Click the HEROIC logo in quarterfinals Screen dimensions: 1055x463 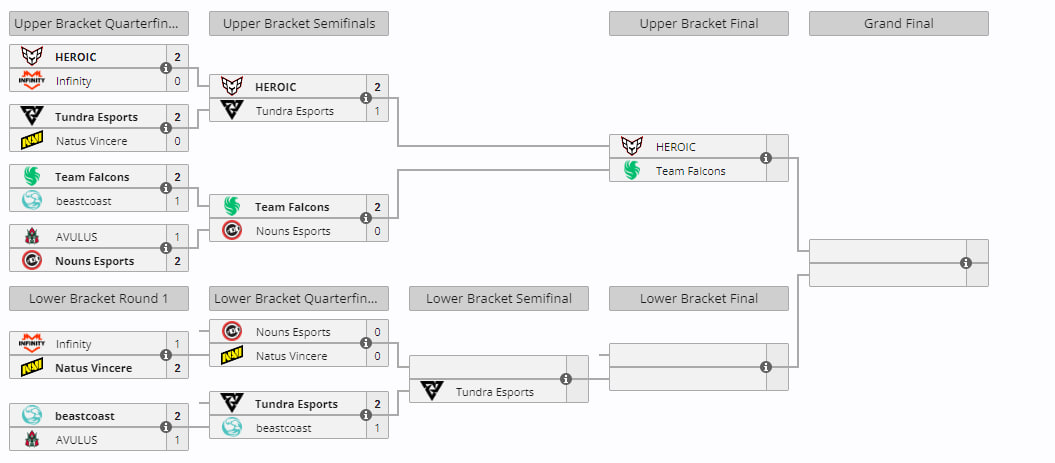pyautogui.click(x=32, y=56)
